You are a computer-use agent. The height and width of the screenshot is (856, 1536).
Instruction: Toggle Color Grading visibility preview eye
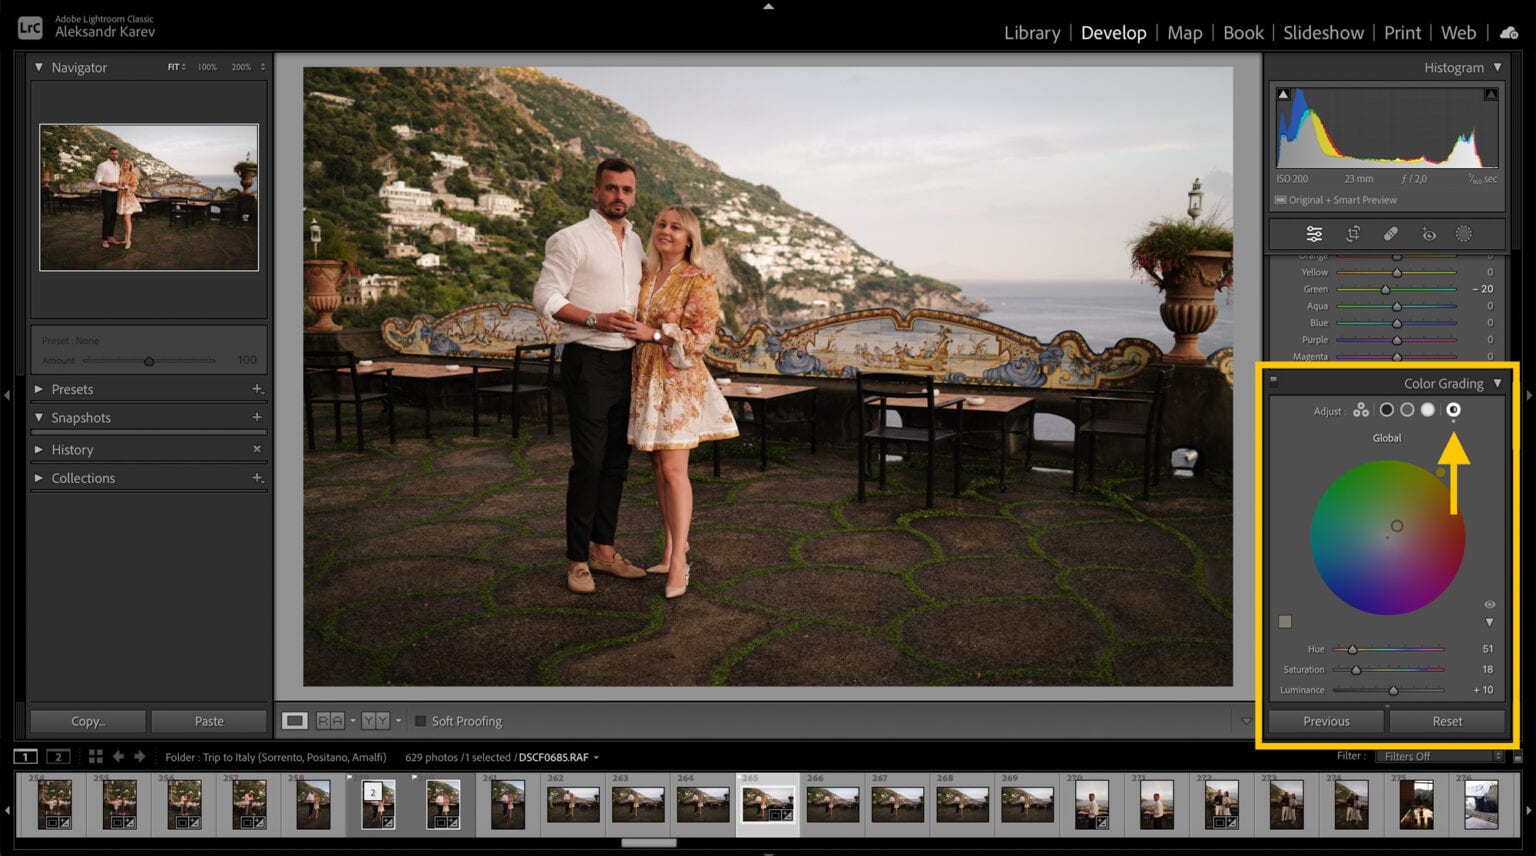click(1489, 604)
